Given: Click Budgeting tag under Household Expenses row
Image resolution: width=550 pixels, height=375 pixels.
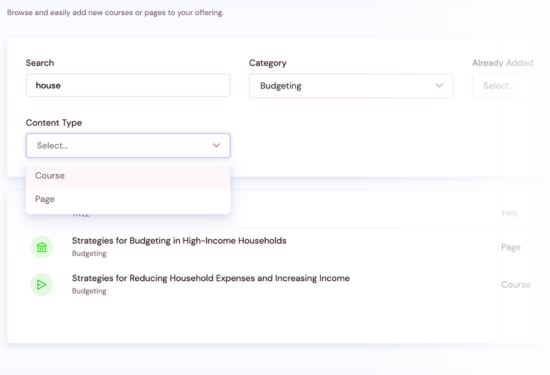Looking at the screenshot, I should click(x=89, y=291).
